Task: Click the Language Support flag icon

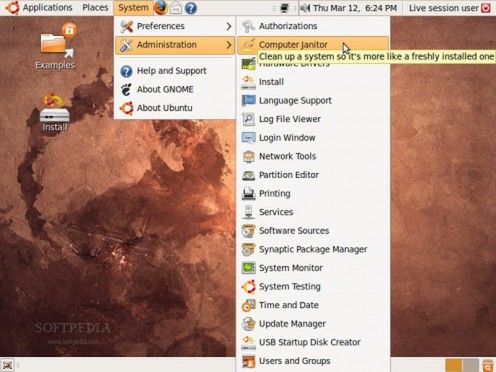Action: (x=248, y=101)
